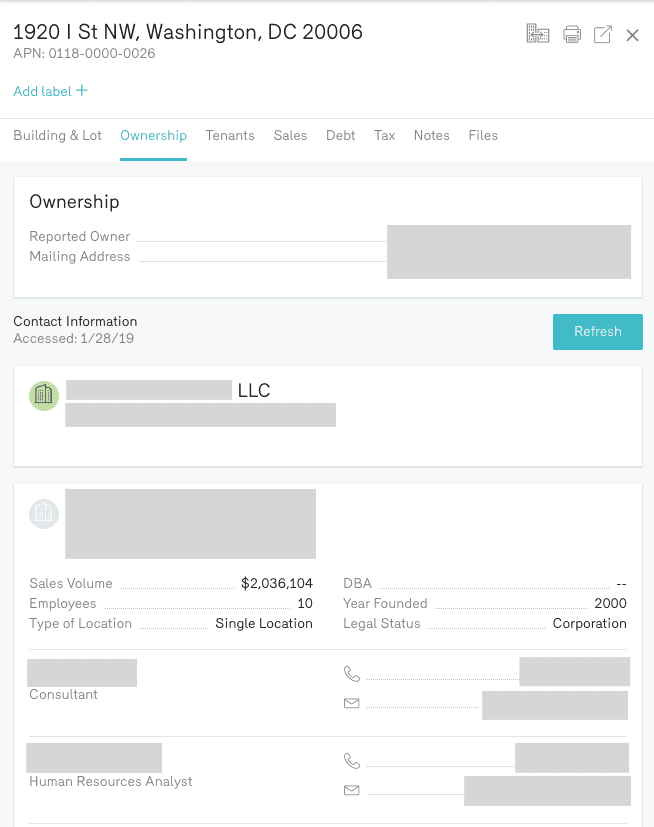Open the Notes tab
This screenshot has height=827, width=654.
[431, 135]
